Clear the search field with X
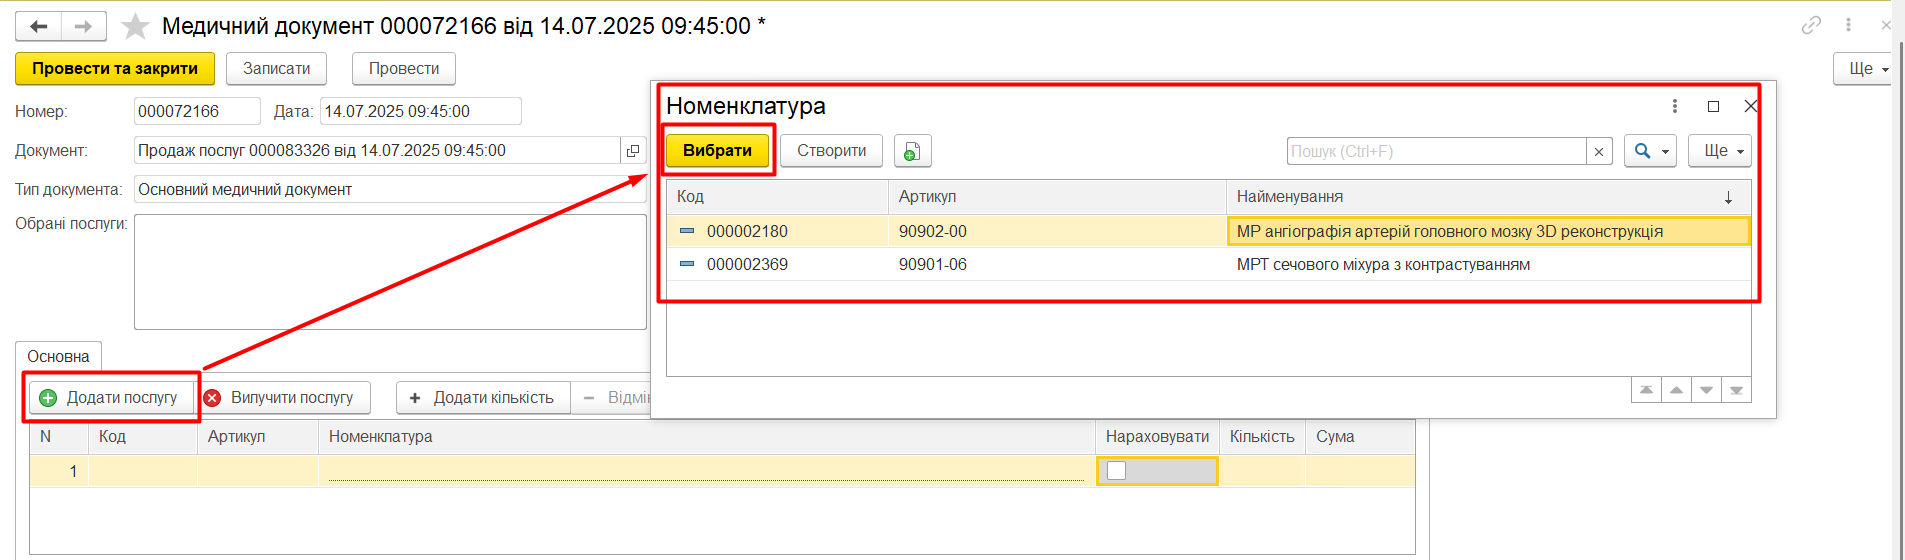Screen dimensions: 1905x560 tap(1599, 152)
